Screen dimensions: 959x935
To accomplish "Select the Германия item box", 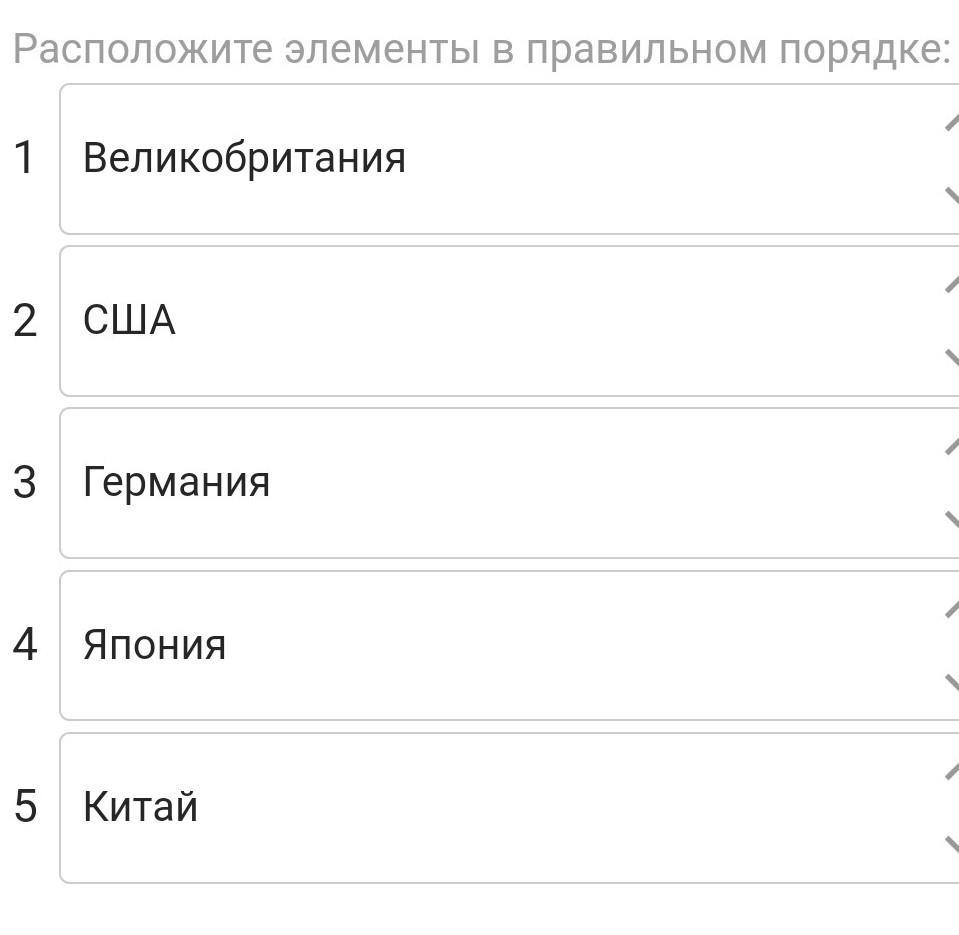I will point(509,483).
